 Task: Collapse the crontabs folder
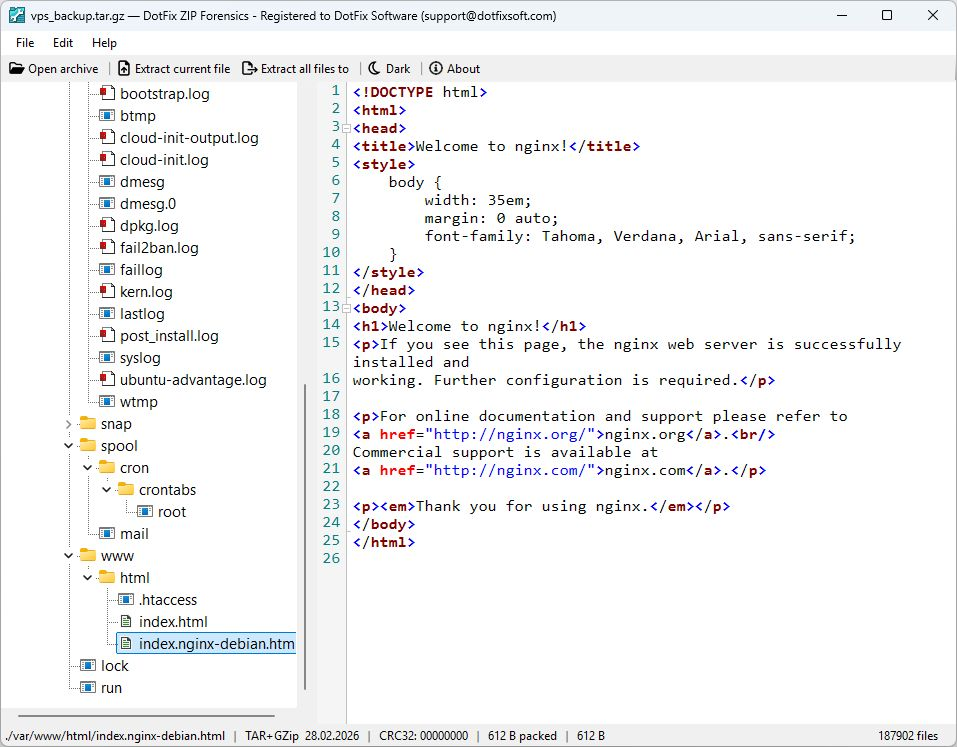tap(106, 489)
